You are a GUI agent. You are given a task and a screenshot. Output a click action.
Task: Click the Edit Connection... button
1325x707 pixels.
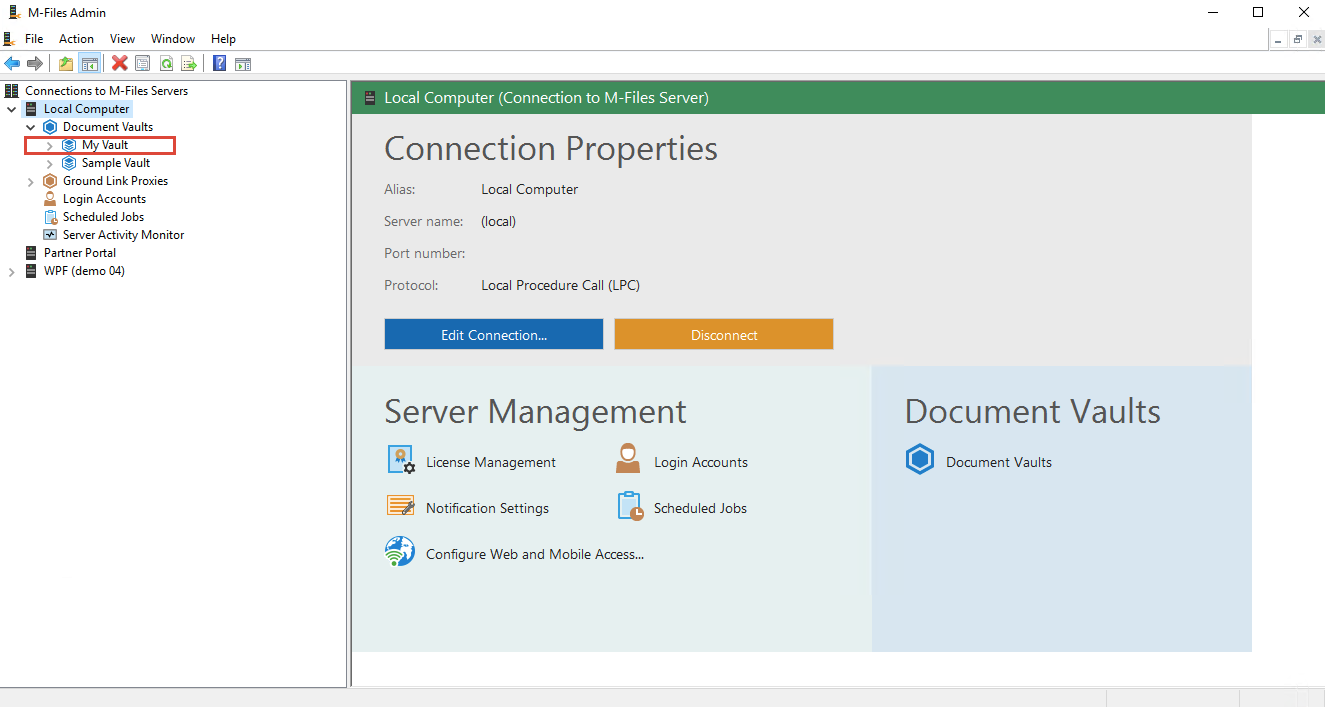click(x=494, y=335)
